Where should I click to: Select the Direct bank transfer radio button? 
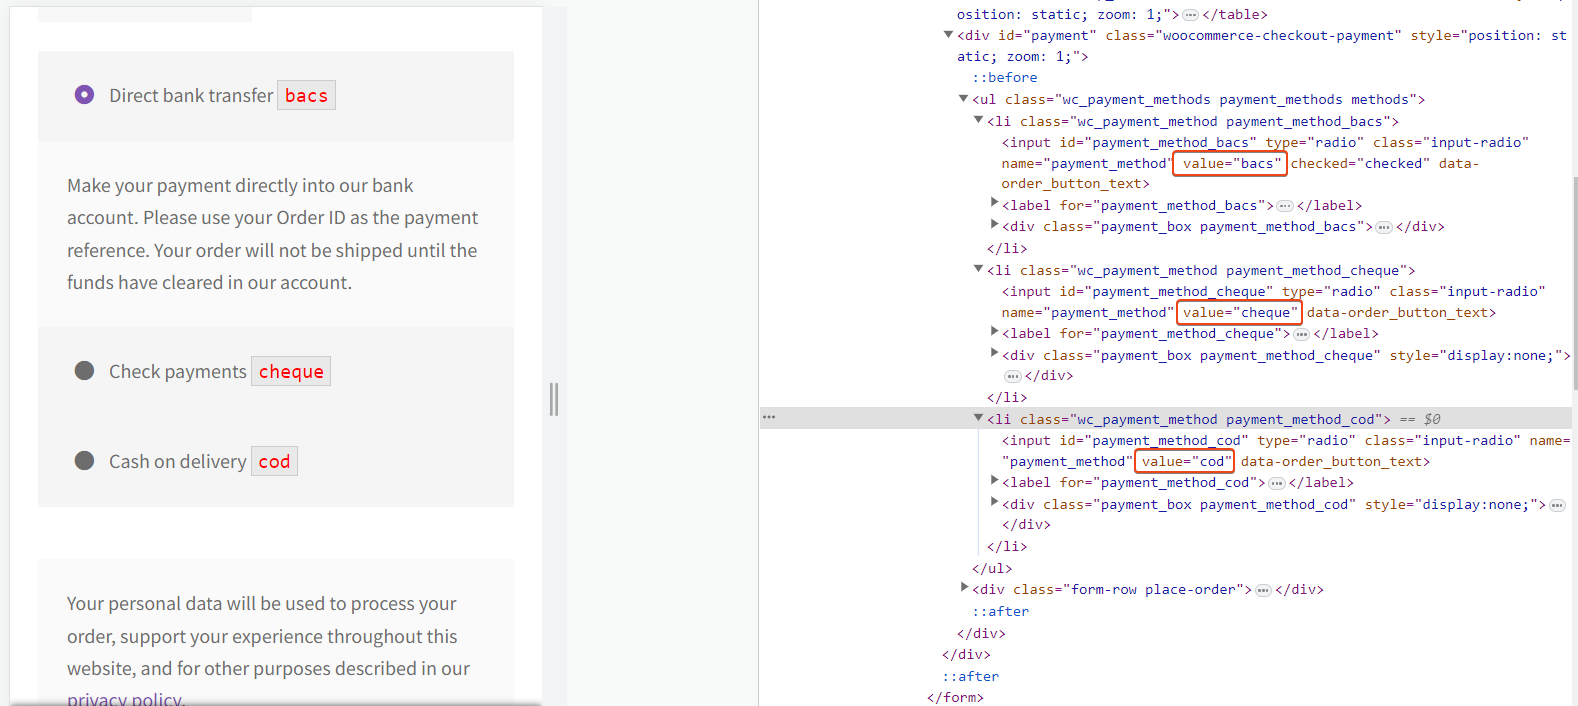click(x=85, y=95)
